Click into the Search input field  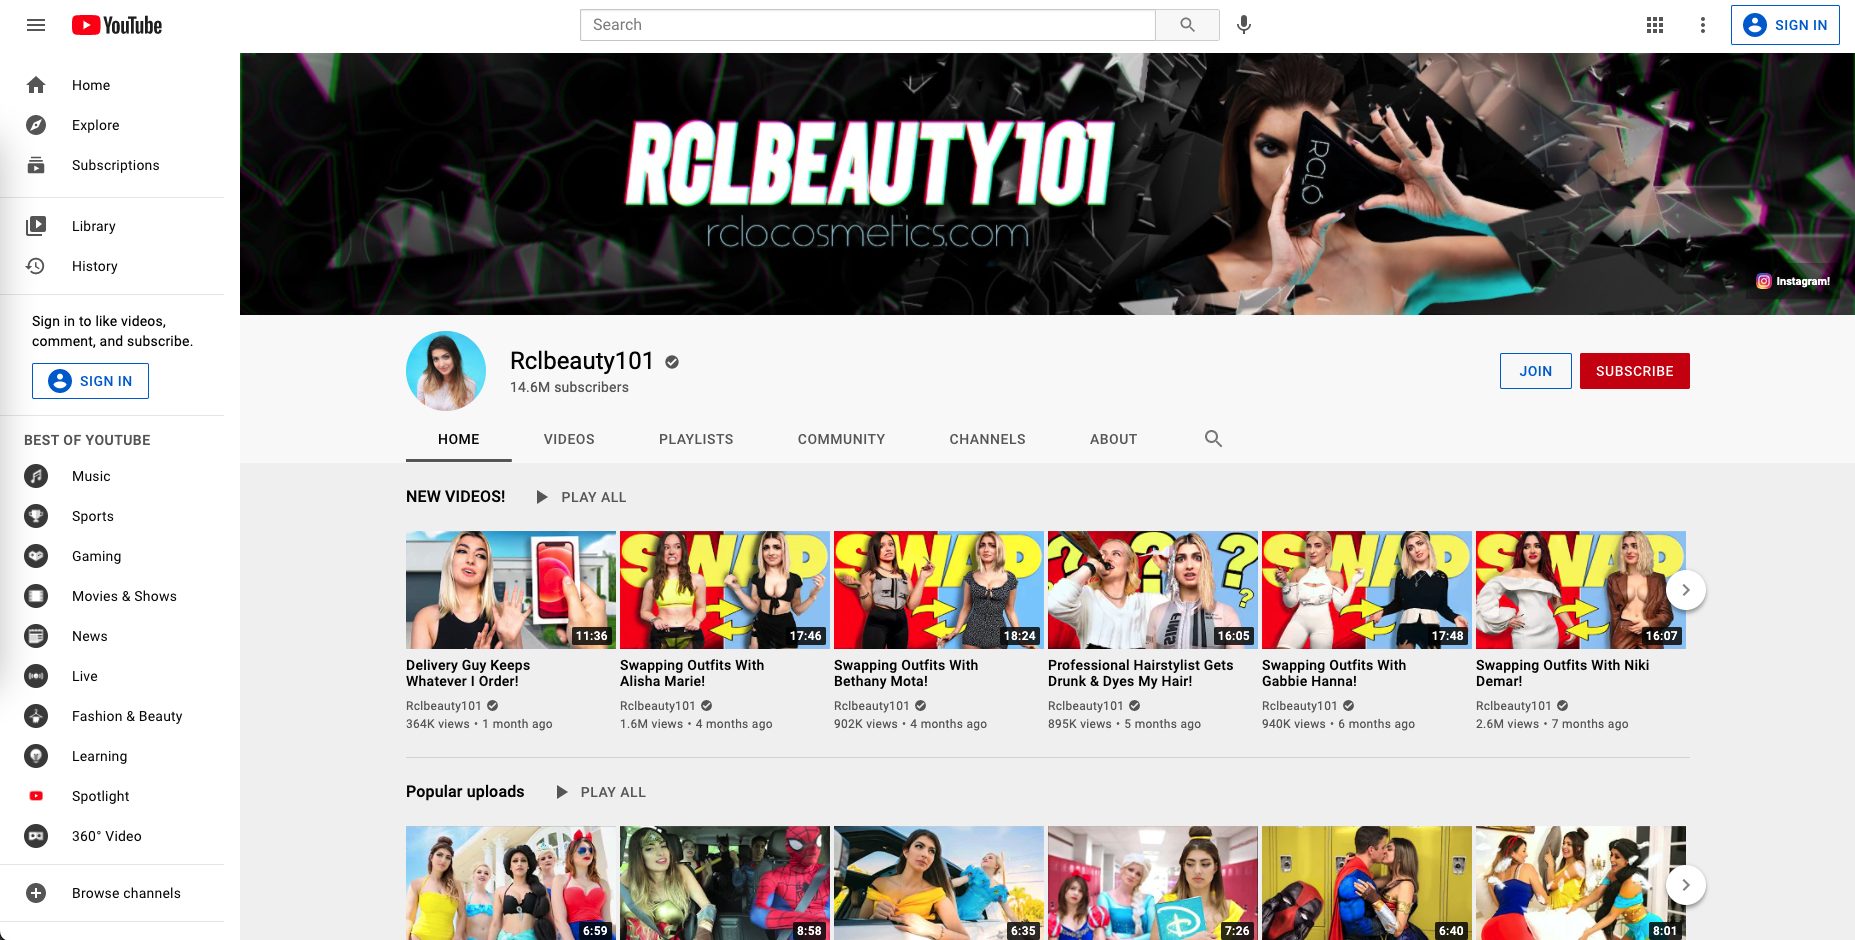tap(867, 25)
